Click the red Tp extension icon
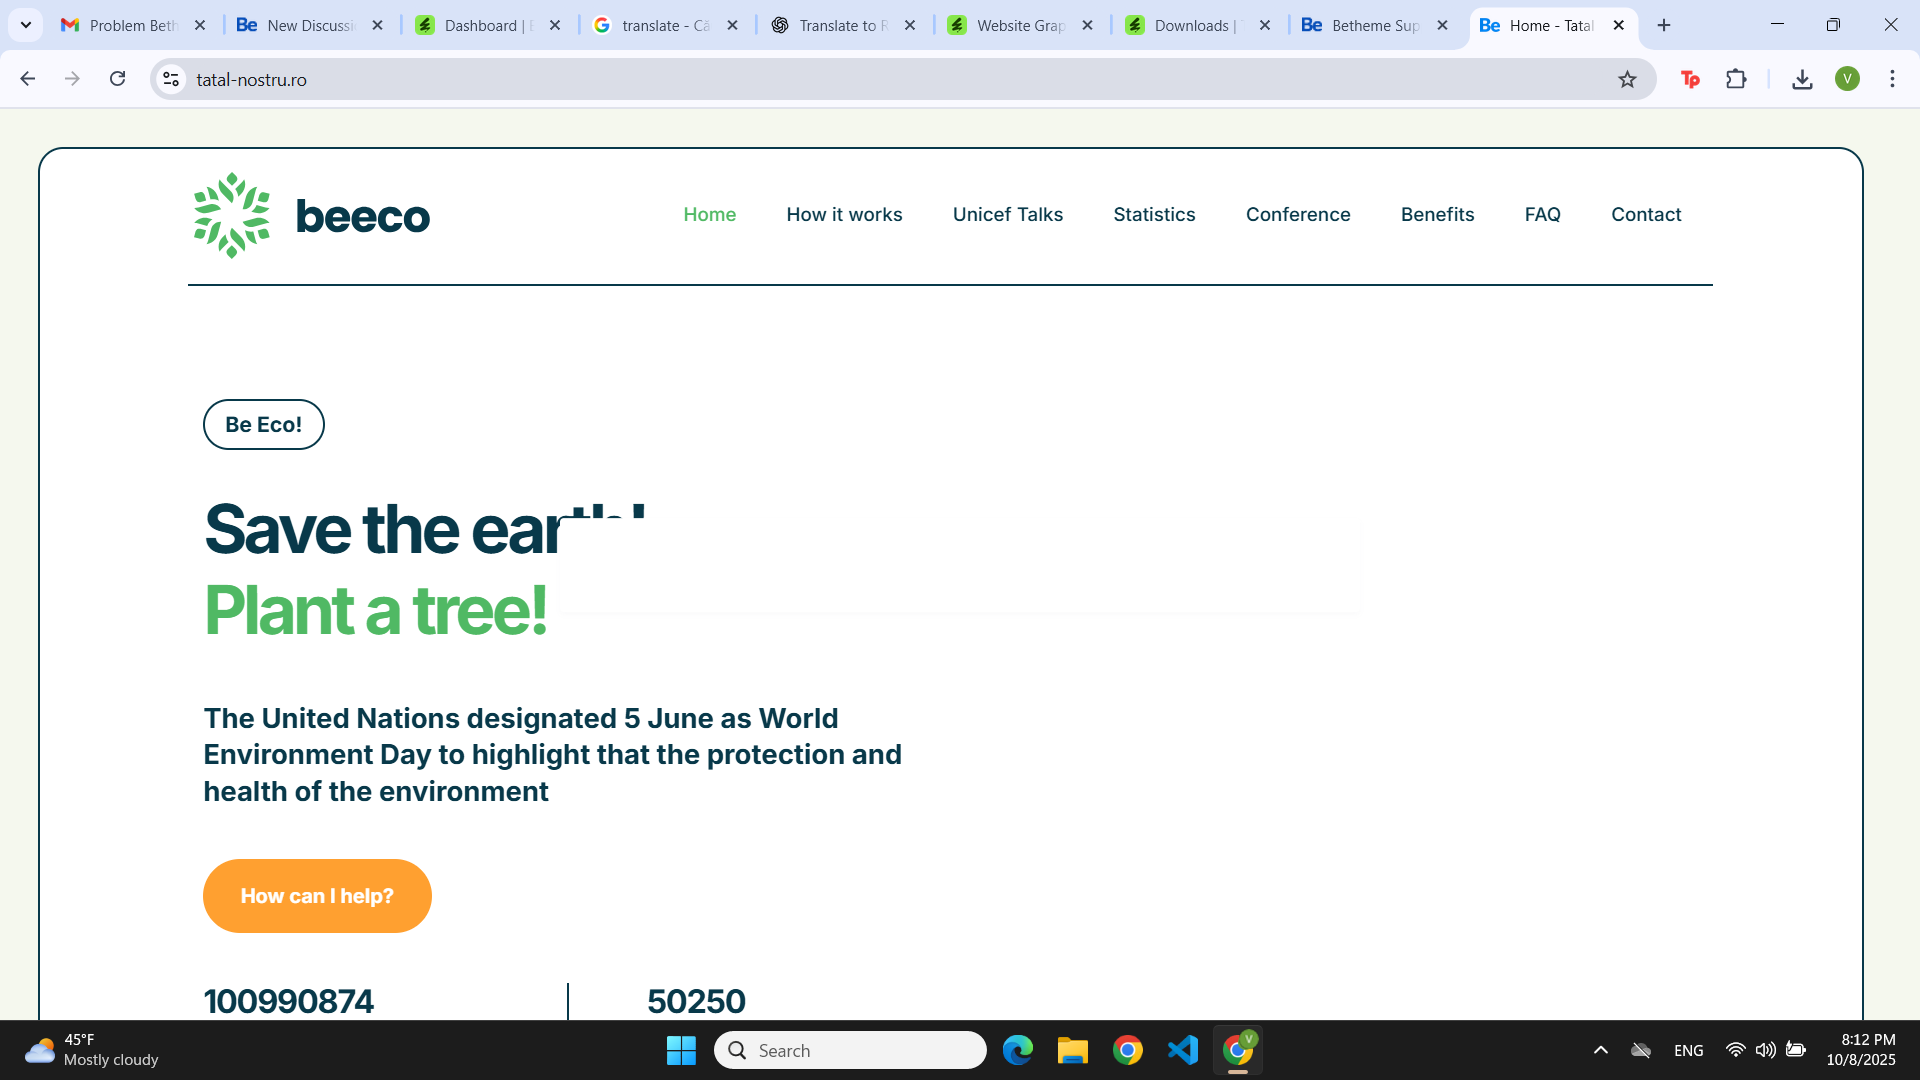Viewport: 1920px width, 1080px height. [x=1690, y=79]
